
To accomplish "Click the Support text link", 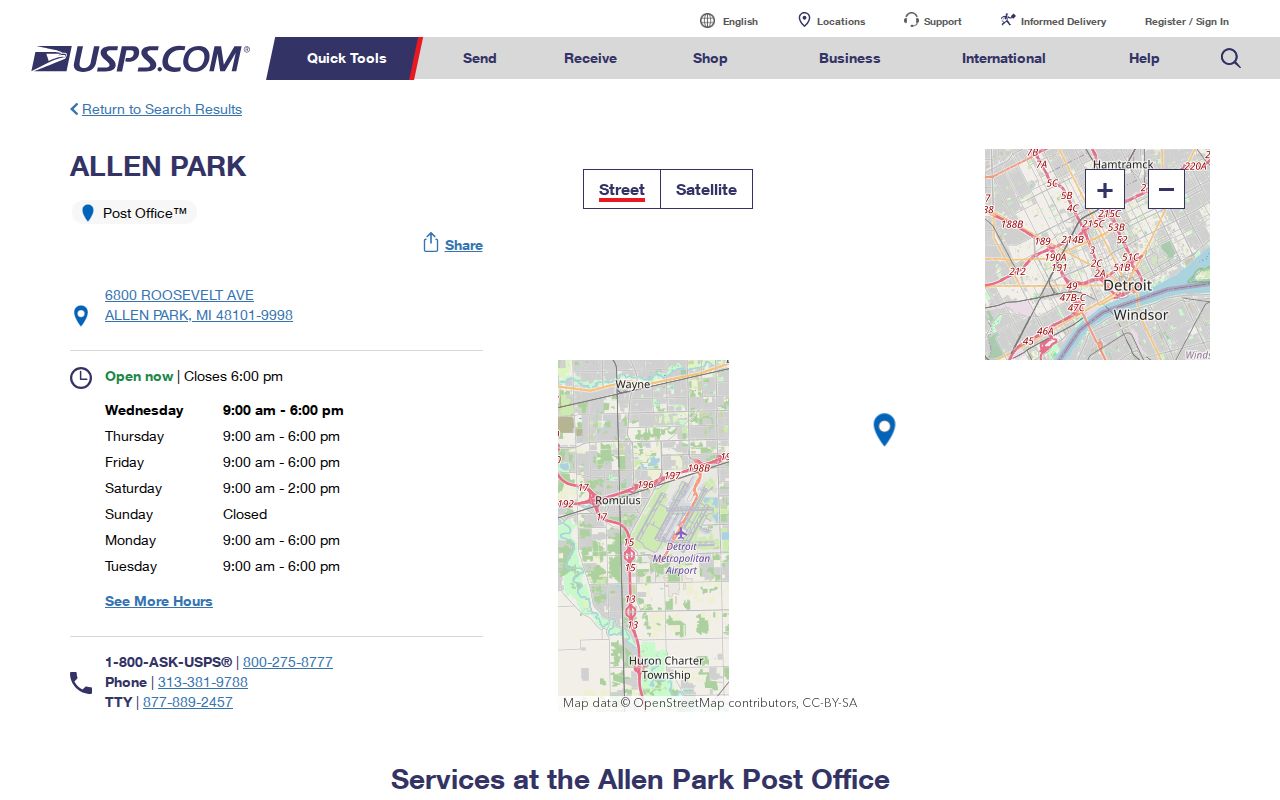I will (943, 21).
